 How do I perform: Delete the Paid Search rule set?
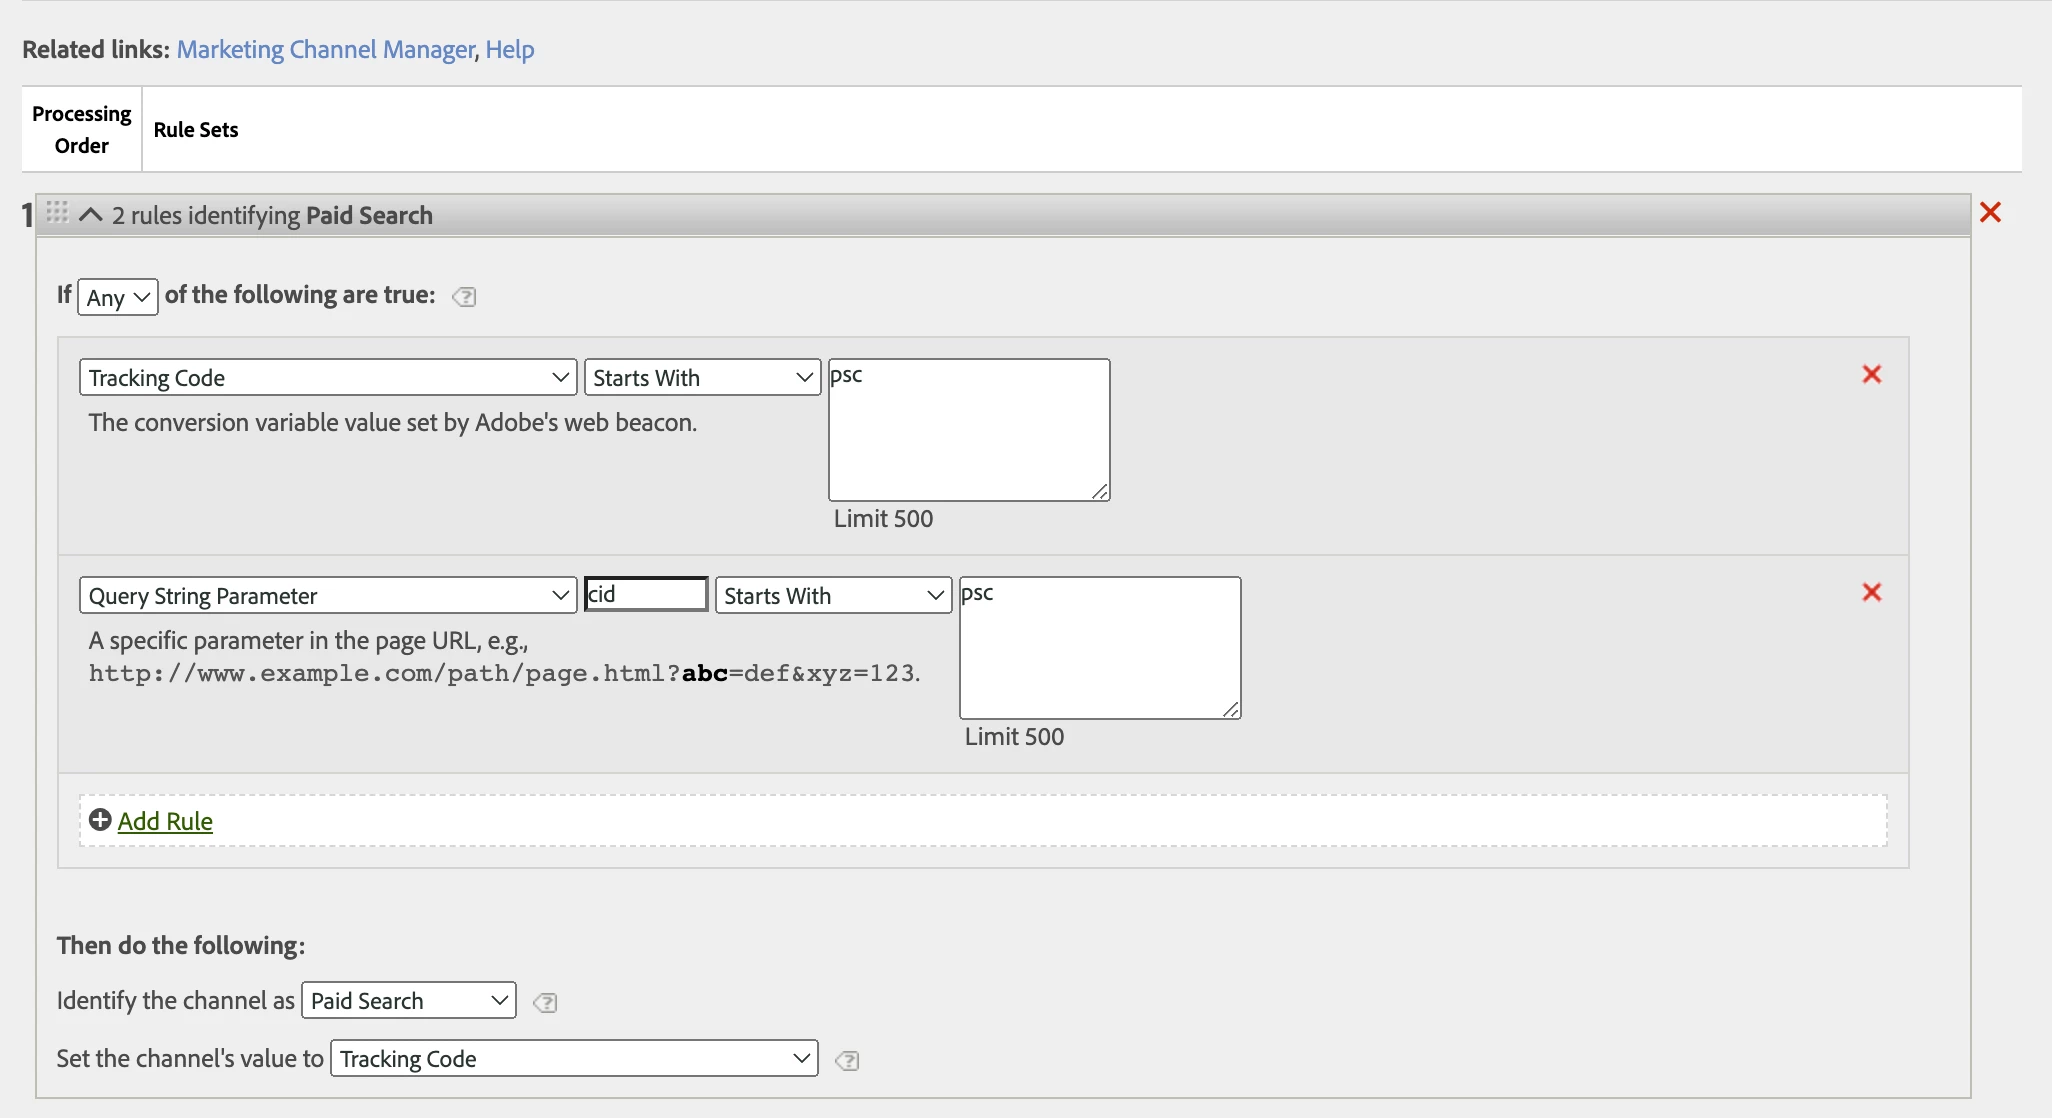point(1990,212)
